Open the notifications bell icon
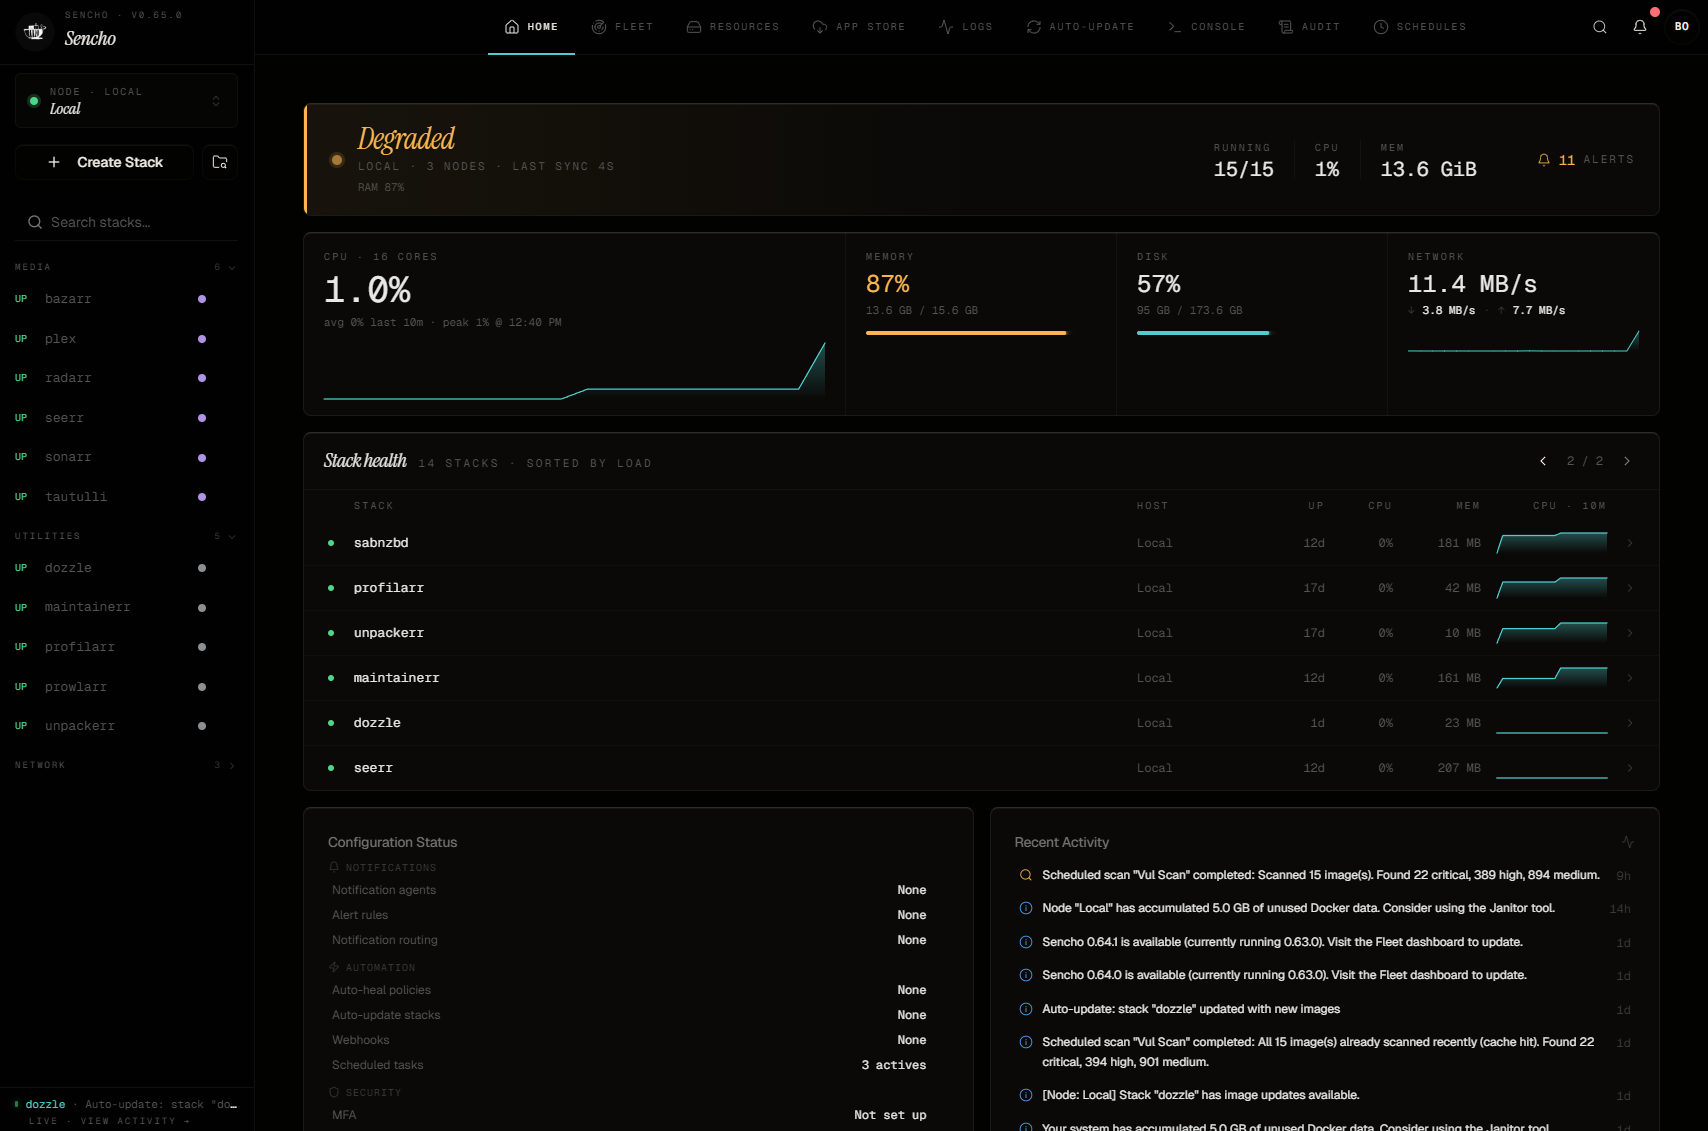 (x=1640, y=27)
